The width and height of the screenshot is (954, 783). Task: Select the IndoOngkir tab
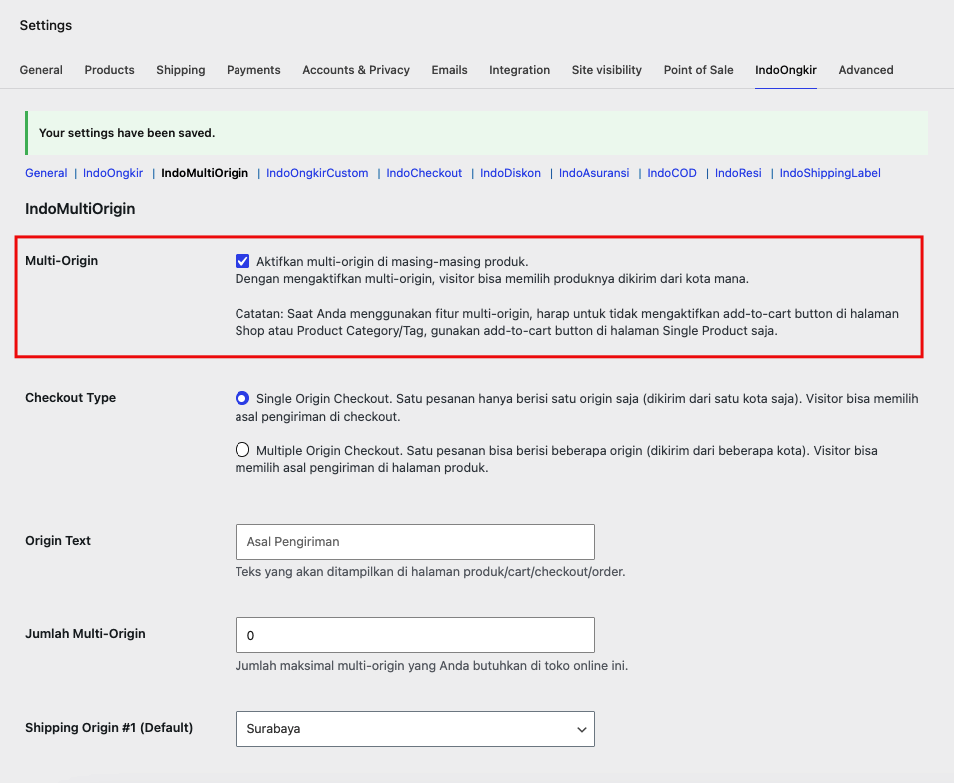point(785,70)
